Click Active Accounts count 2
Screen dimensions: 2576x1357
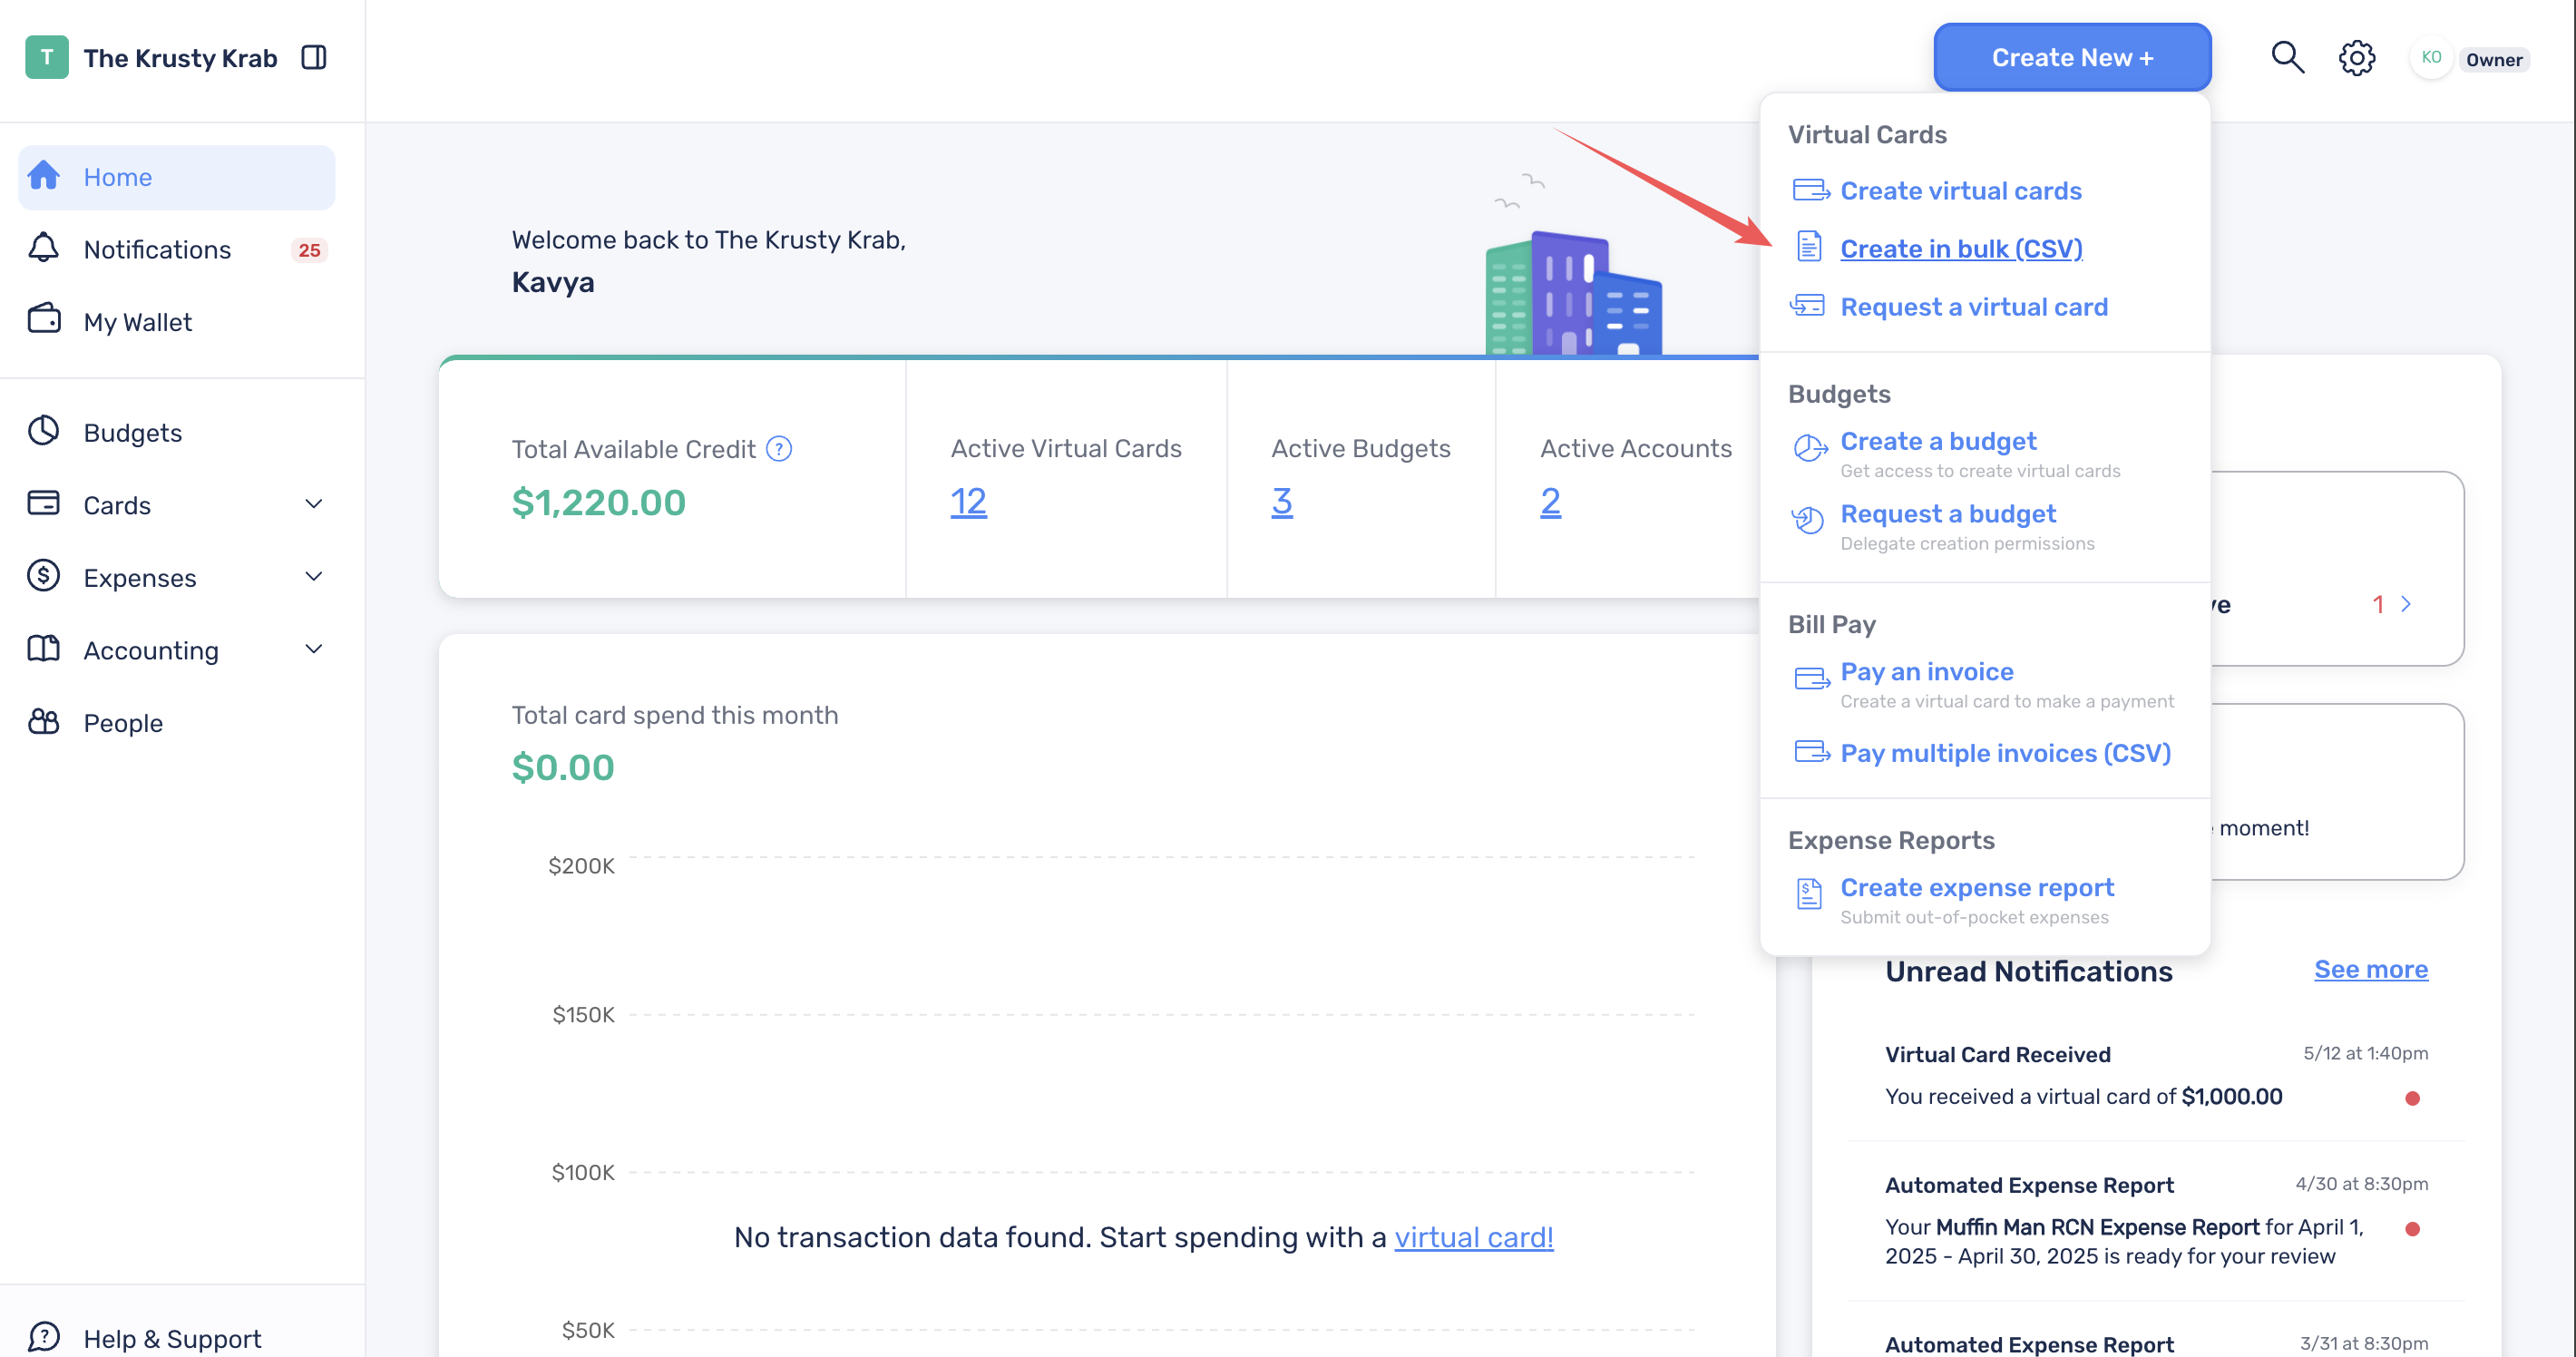1550,501
